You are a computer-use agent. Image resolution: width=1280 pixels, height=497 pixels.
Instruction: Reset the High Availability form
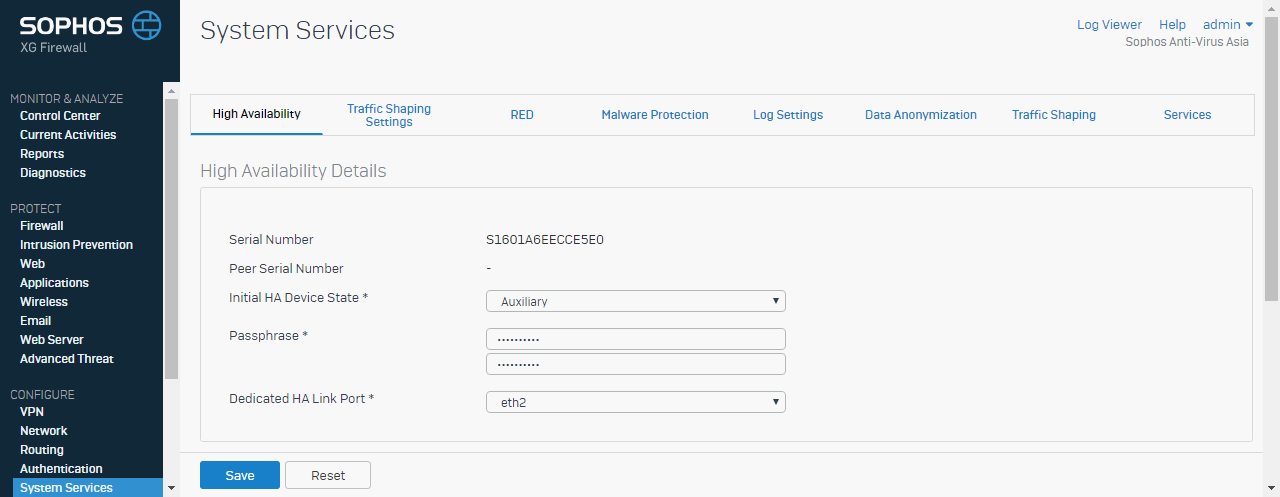(x=328, y=475)
